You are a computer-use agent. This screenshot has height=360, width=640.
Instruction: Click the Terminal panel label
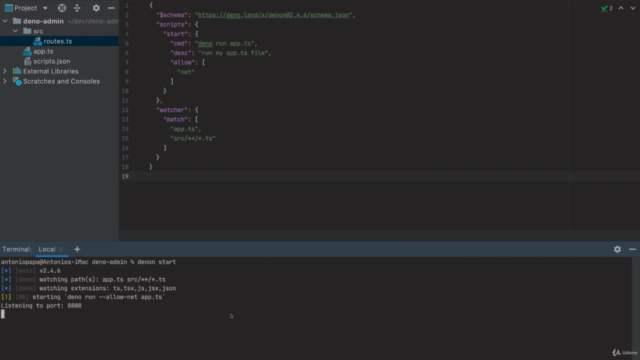[17, 249]
